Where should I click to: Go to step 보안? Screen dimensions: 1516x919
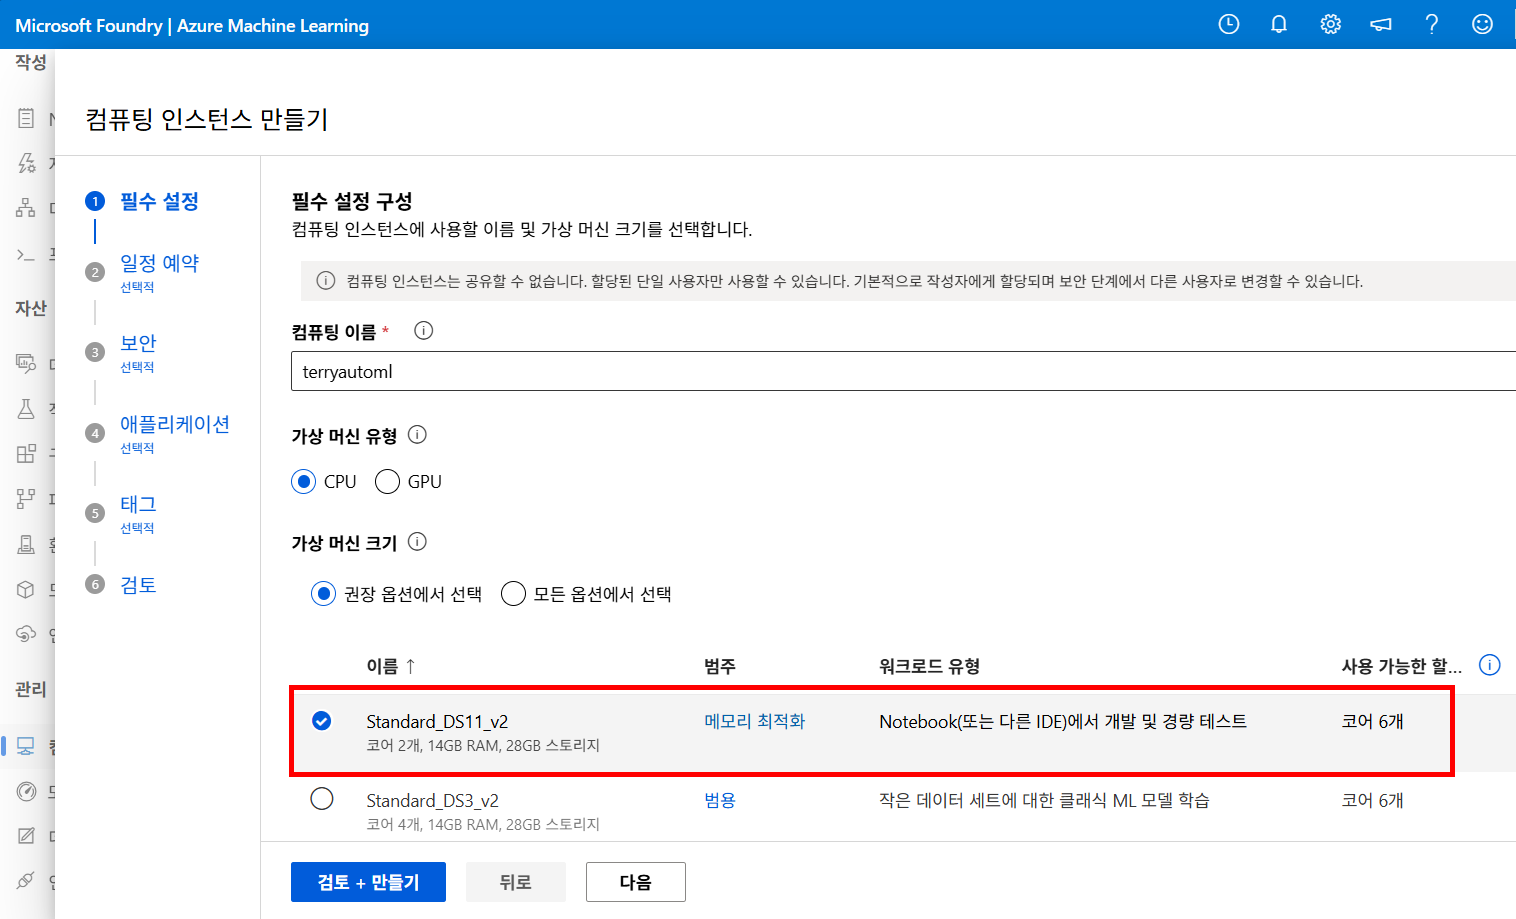(138, 343)
